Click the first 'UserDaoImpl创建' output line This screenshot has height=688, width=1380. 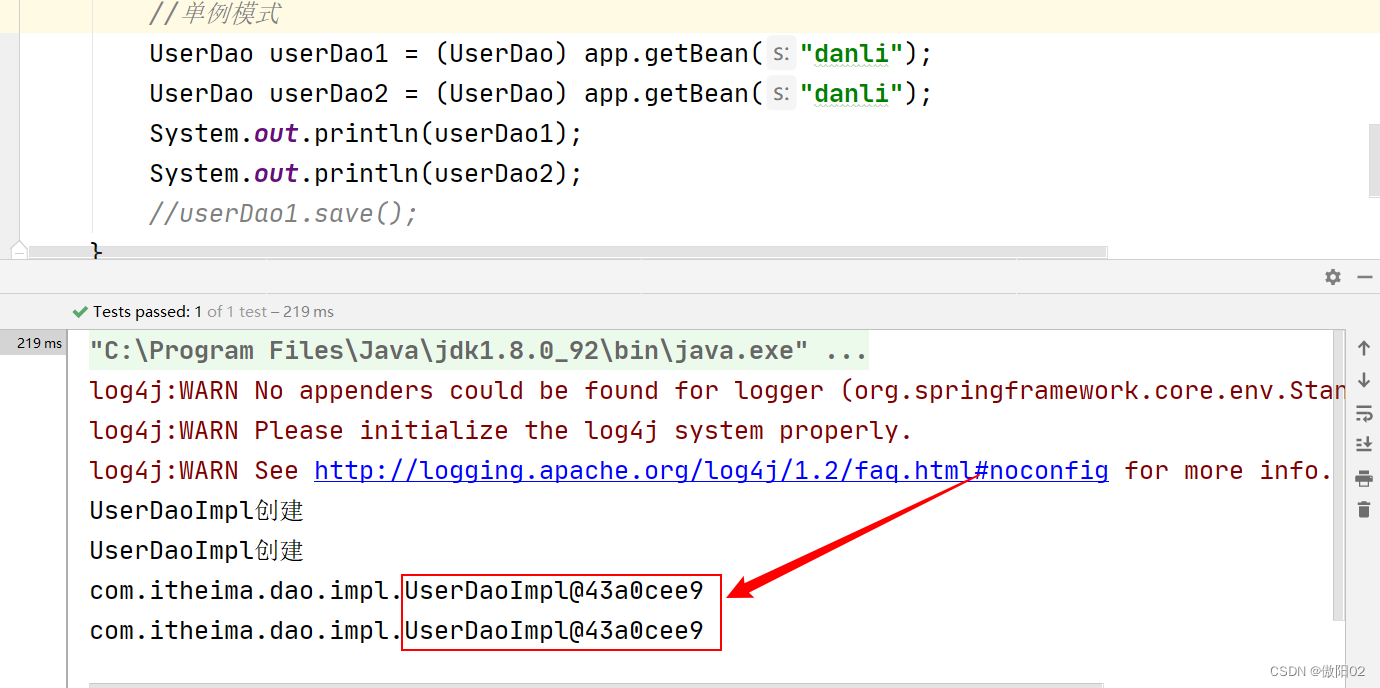click(x=197, y=511)
